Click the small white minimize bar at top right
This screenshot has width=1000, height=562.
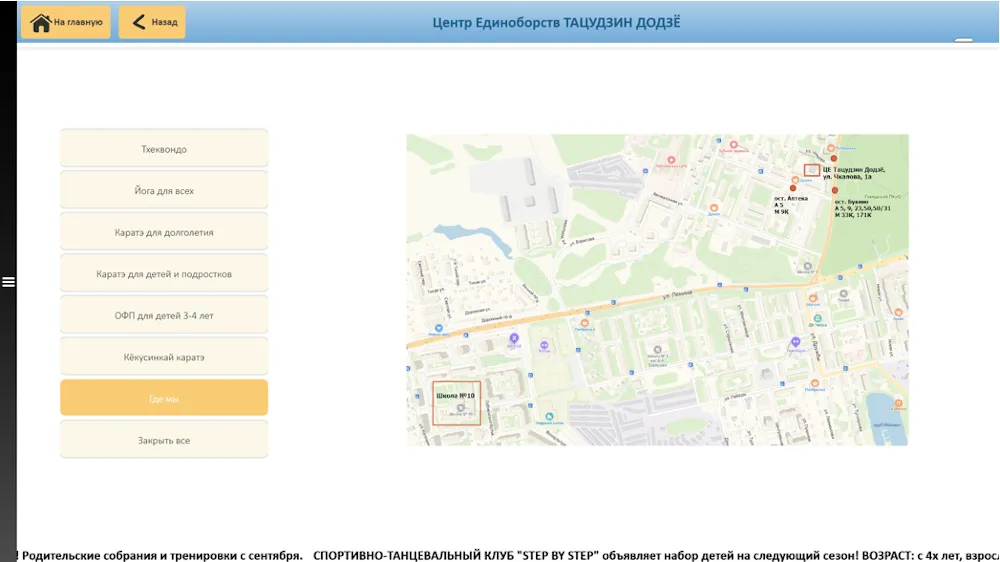point(963,40)
